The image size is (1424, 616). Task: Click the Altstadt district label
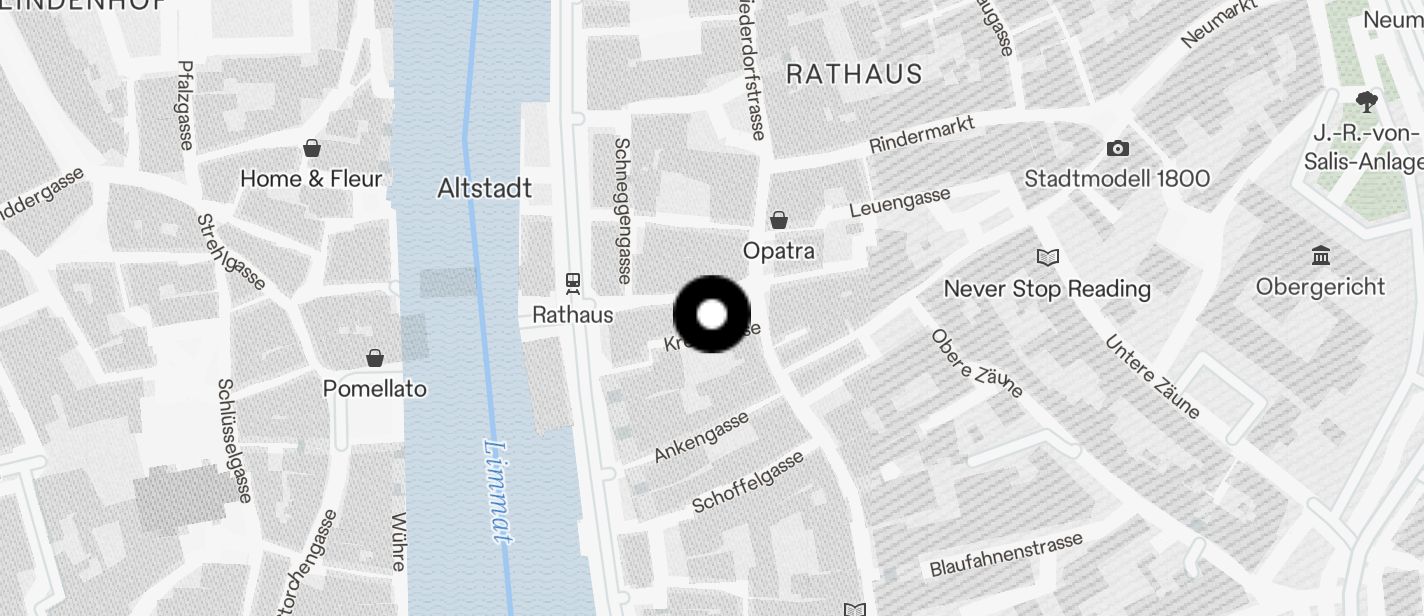[x=485, y=189]
